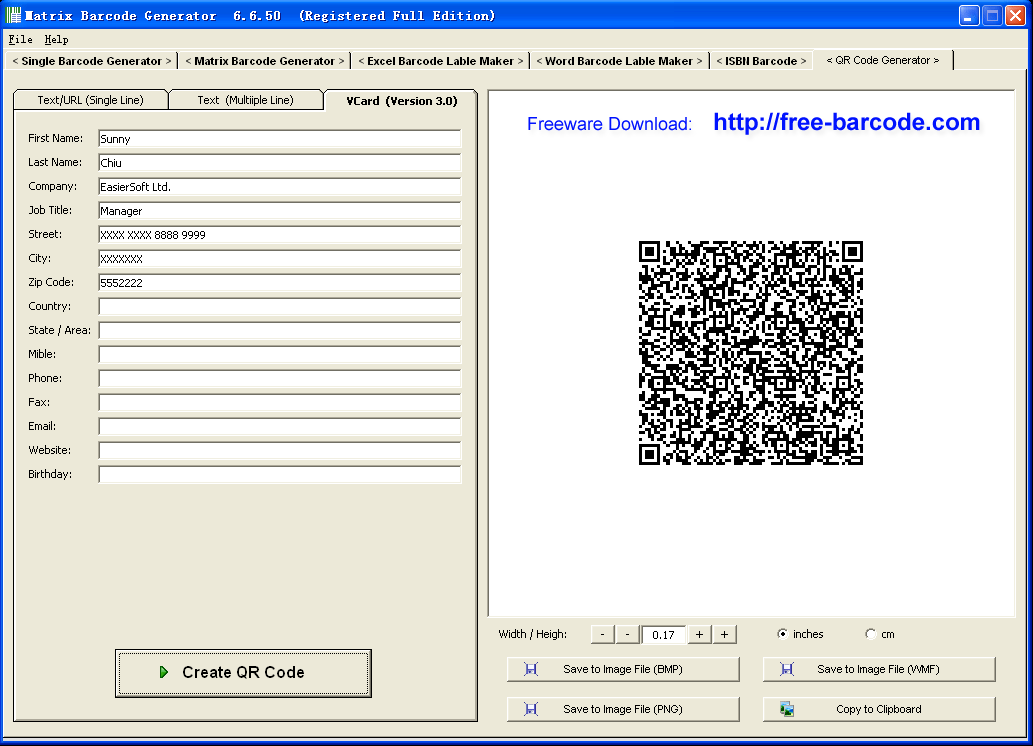Focus the Birthday input field
Screen dimensions: 1033x746
click(x=279, y=474)
